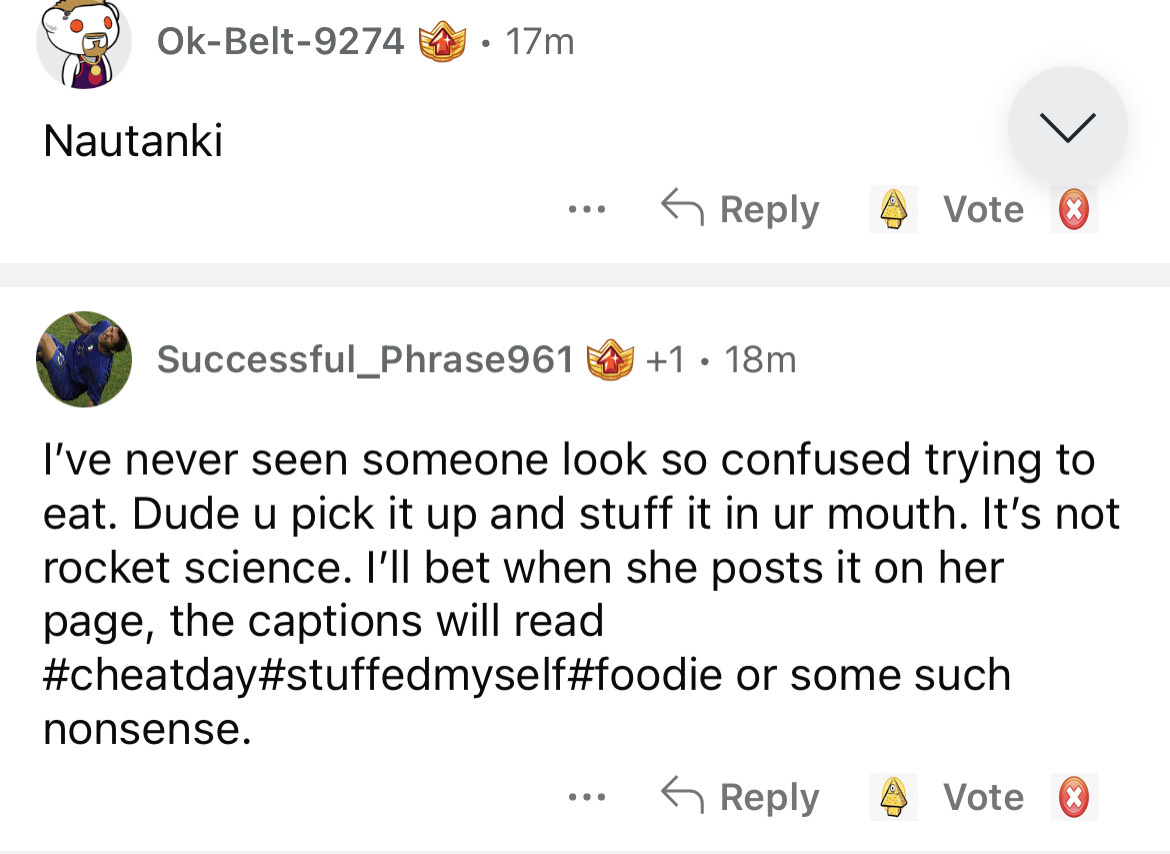The height and width of the screenshot is (854, 1170).
Task: Visit the Successful_Phrase961 username link
Action: tap(365, 359)
